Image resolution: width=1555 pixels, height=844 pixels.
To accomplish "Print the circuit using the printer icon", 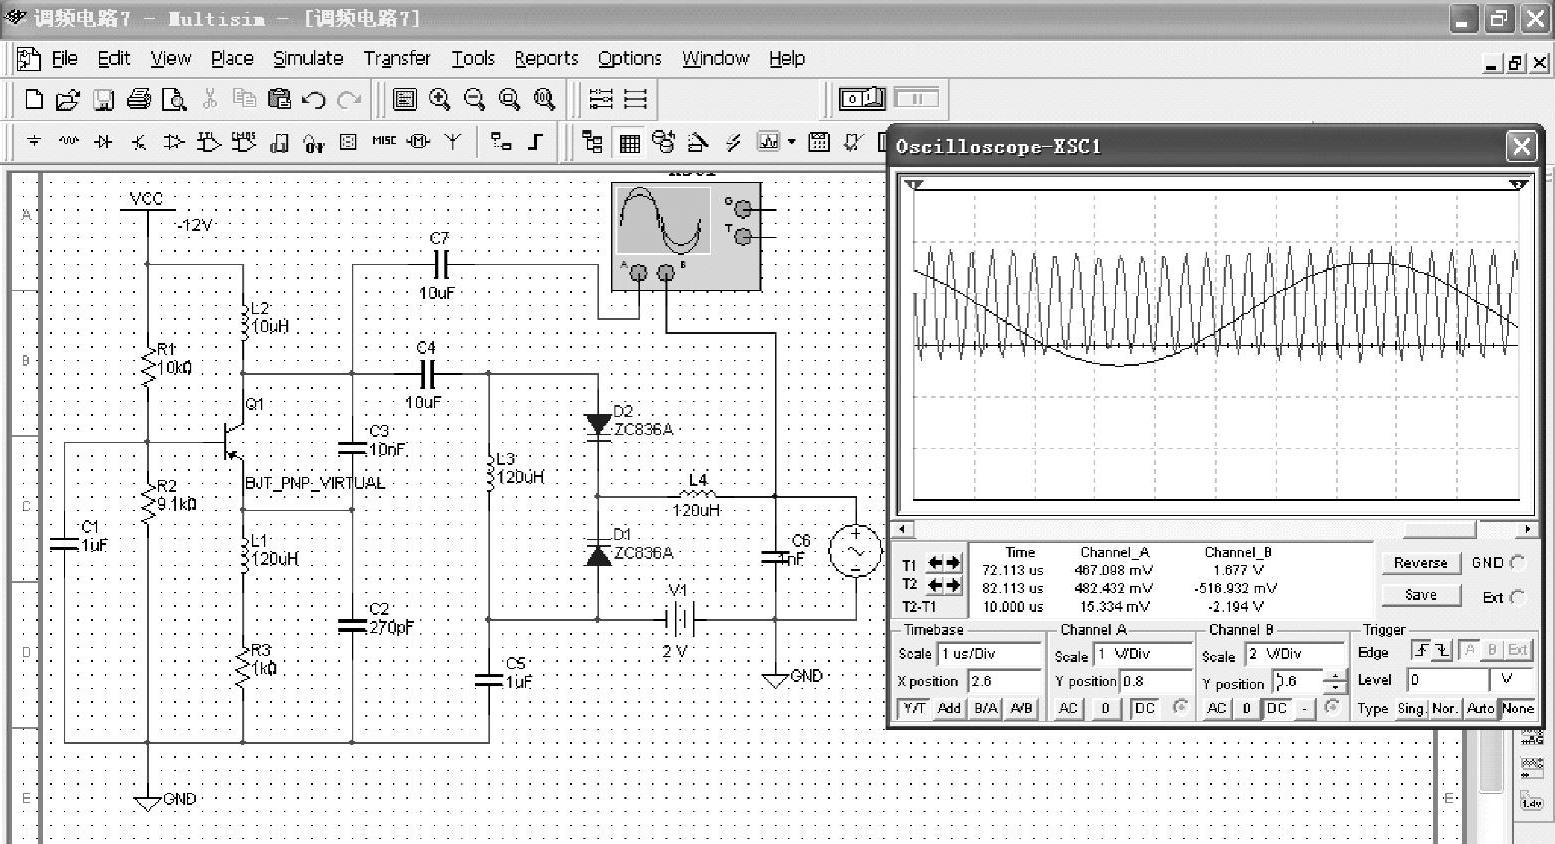I will click(x=139, y=99).
